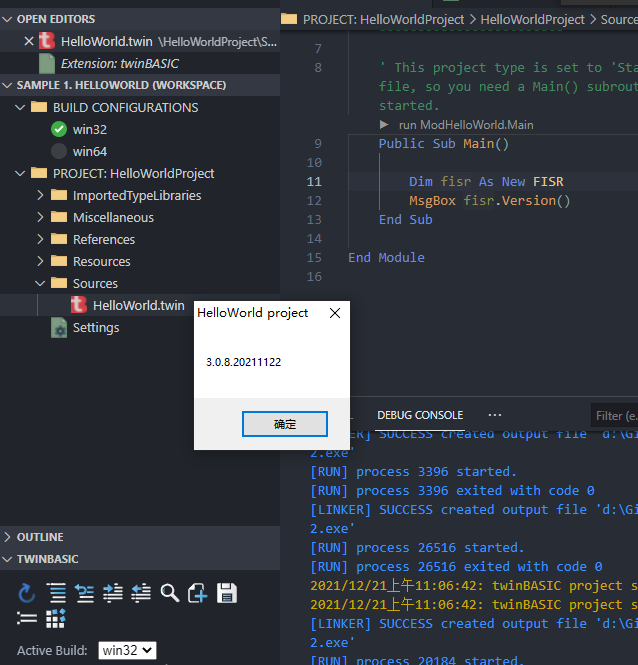638x665 pixels.
Task: Click the HelloWorld project dialog title
Action: pyautogui.click(x=252, y=313)
